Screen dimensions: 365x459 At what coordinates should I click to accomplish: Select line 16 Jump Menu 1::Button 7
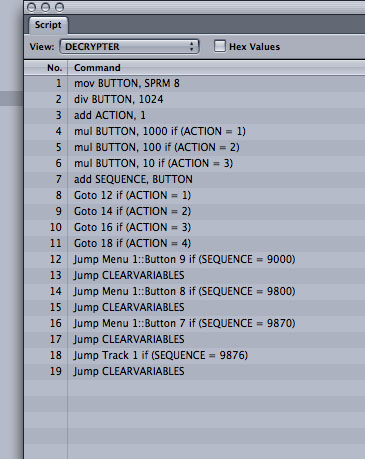coord(195,323)
